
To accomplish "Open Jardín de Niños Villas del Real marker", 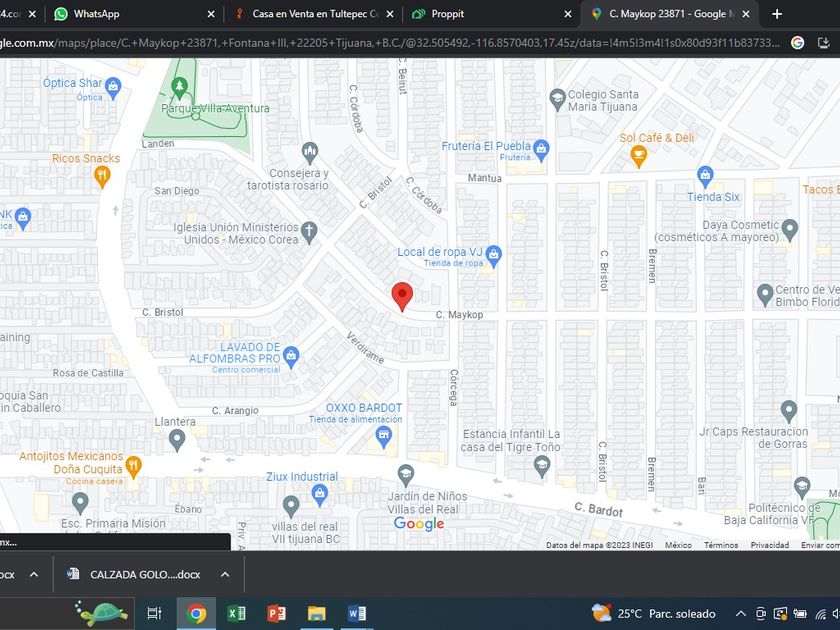I will [x=406, y=476].
